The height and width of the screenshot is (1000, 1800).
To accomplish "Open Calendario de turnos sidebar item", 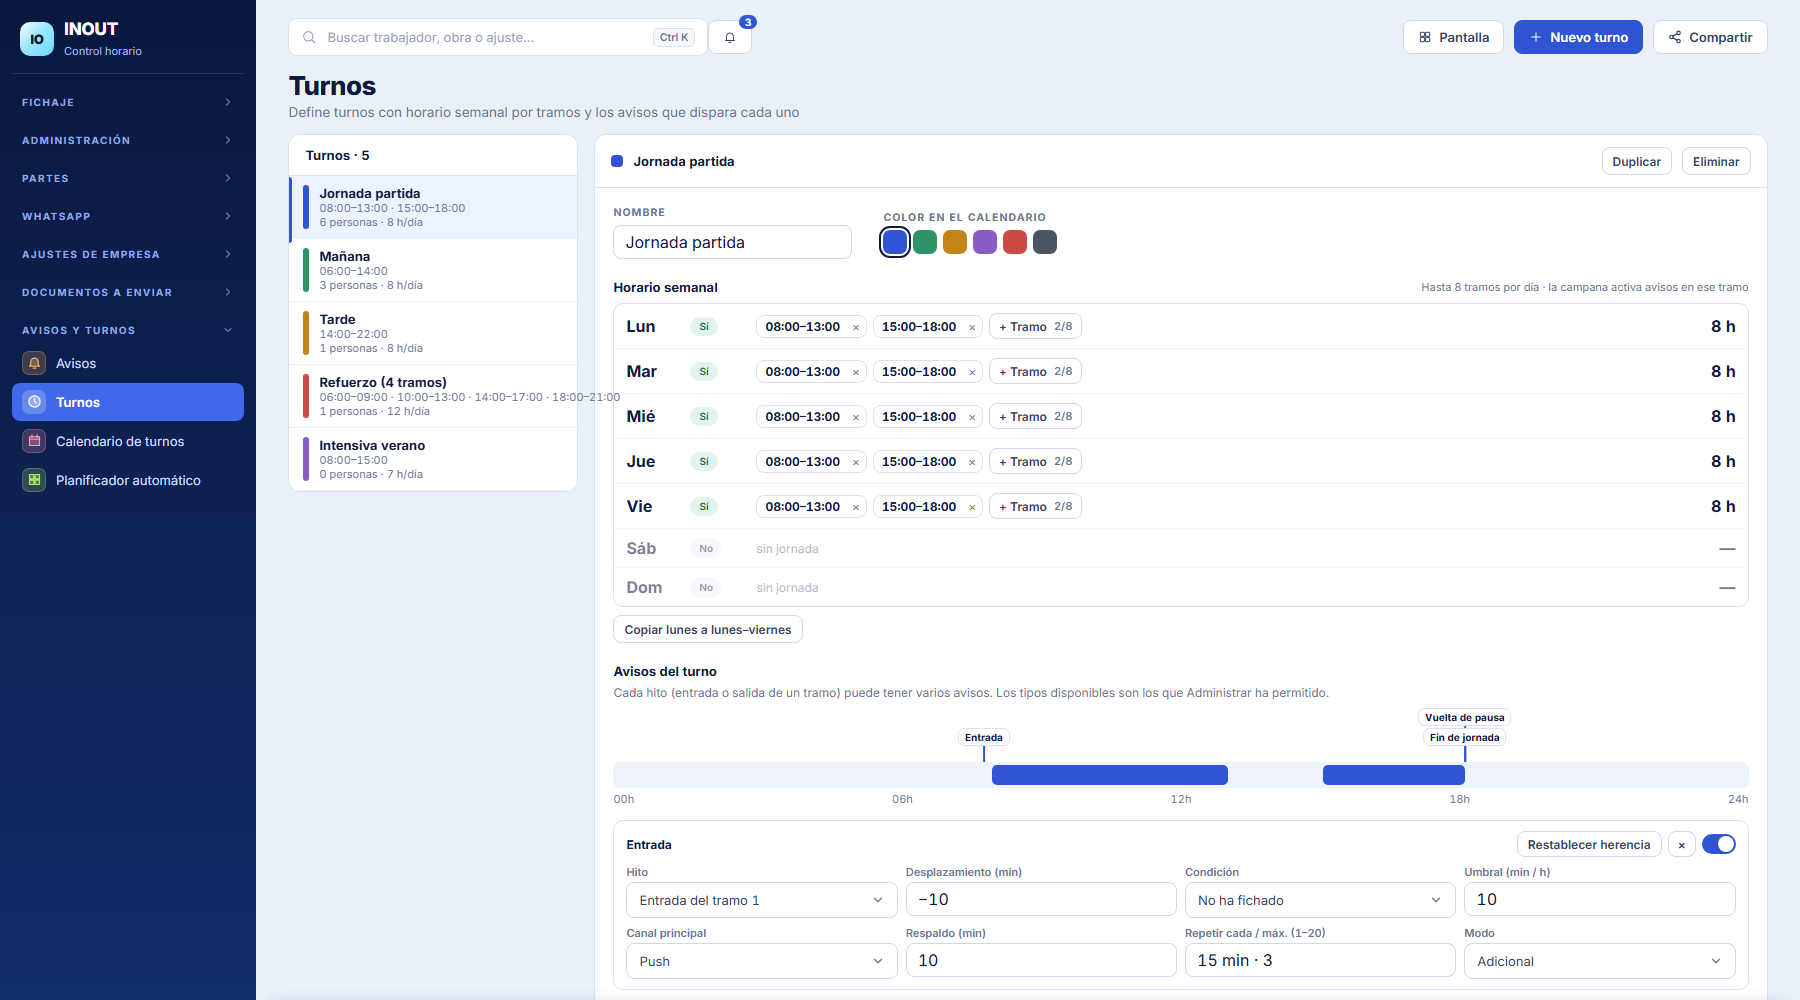I will tap(128, 441).
